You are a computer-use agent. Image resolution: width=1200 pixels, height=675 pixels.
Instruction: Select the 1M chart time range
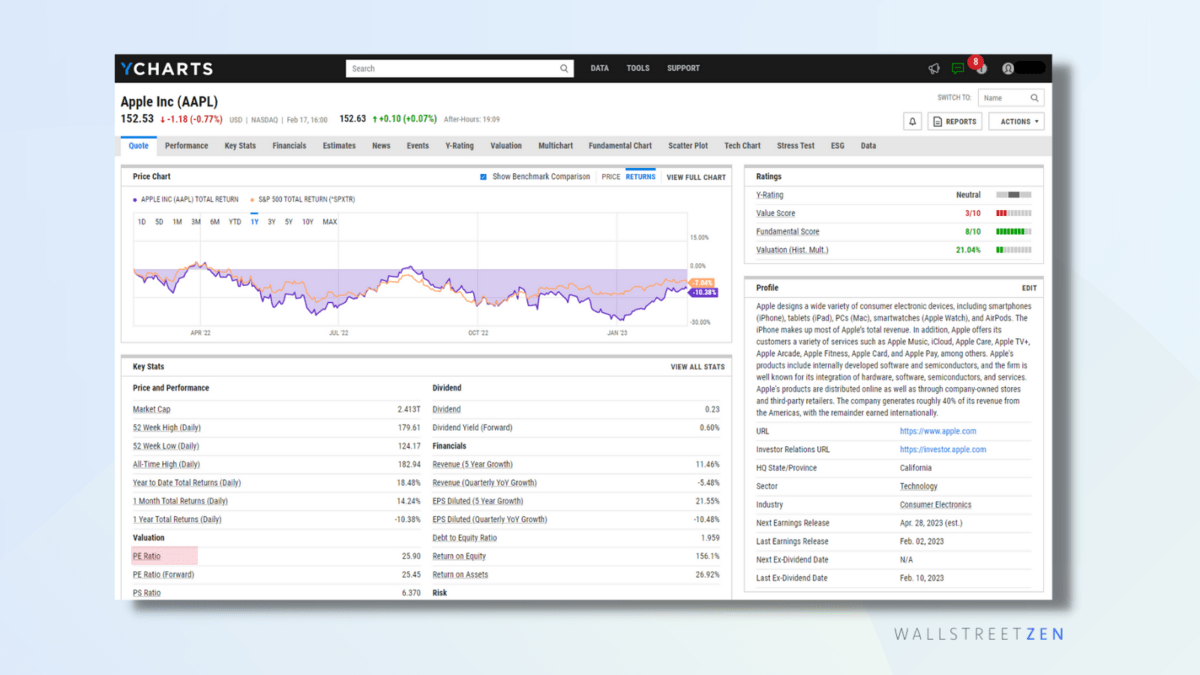click(x=177, y=222)
